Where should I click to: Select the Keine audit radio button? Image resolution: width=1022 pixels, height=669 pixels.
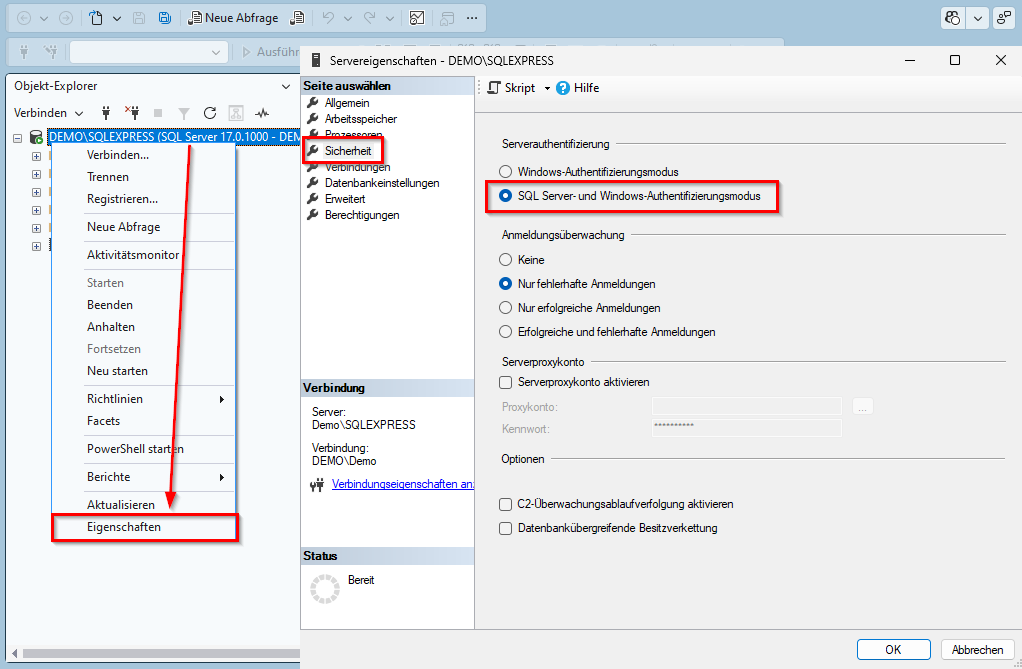[x=505, y=260]
